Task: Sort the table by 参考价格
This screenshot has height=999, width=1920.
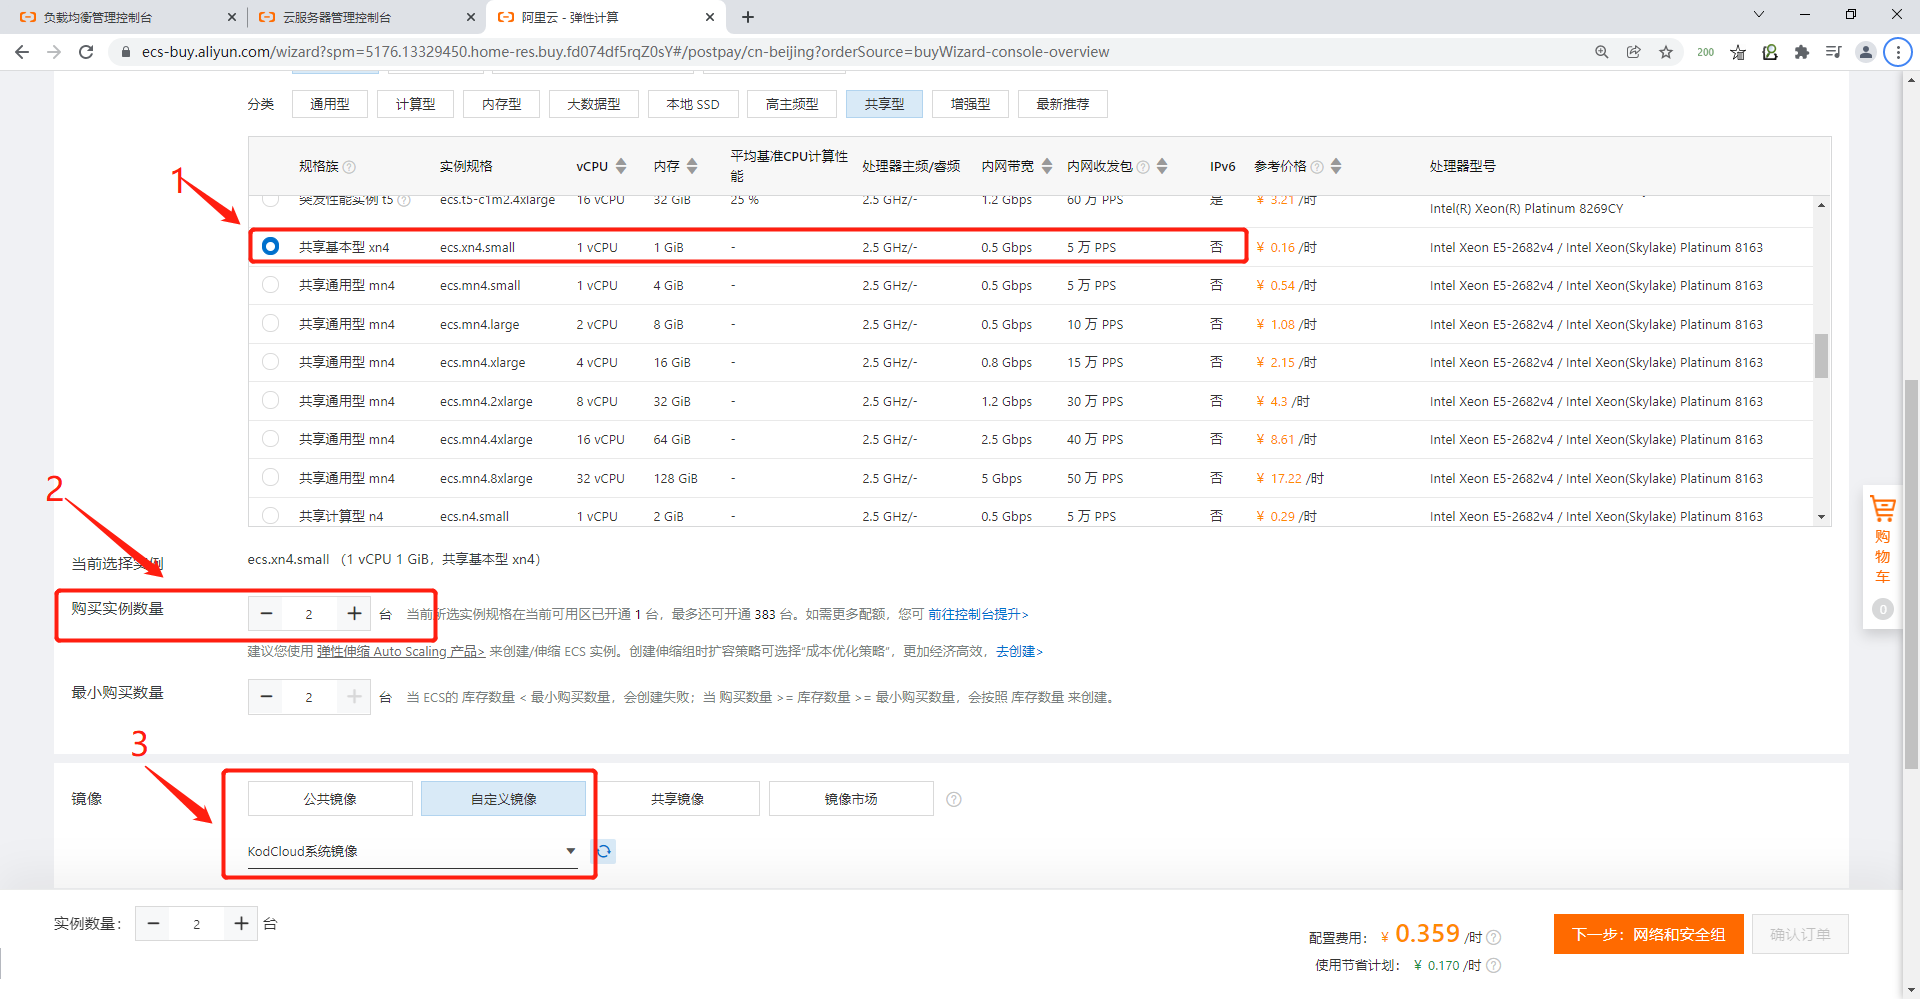Action: (1336, 166)
